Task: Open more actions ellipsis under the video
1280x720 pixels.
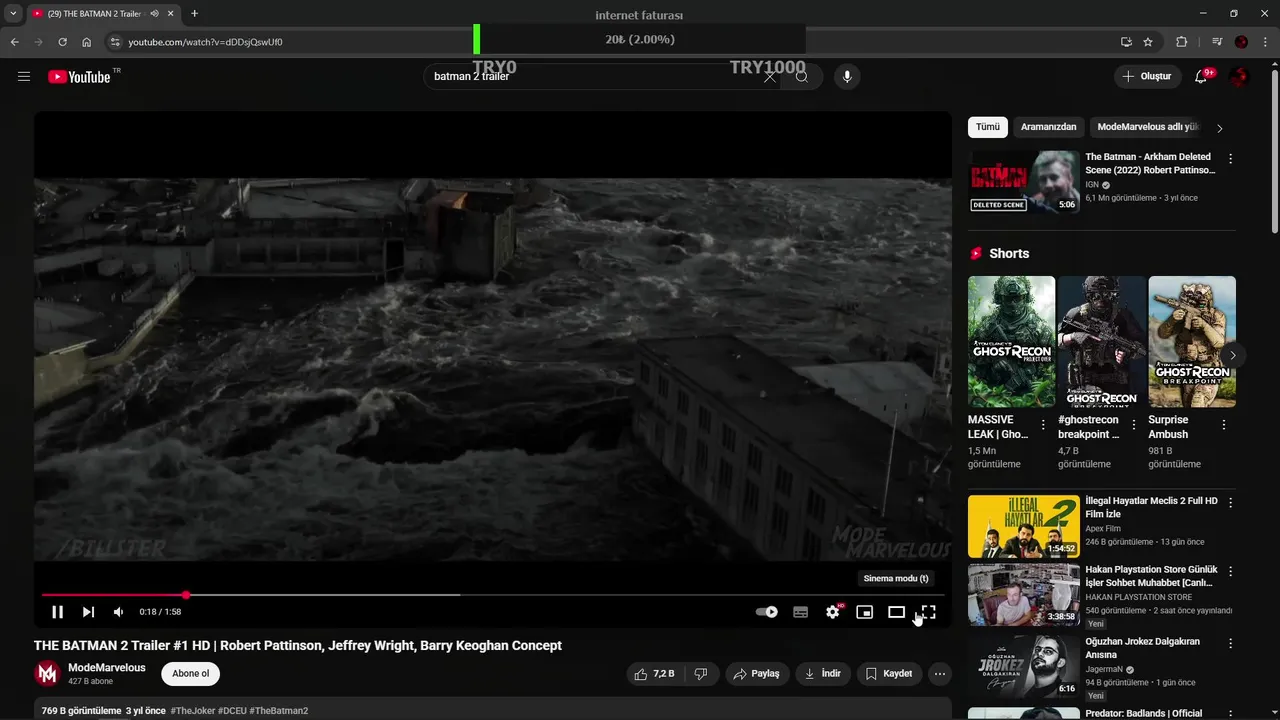Action: pyautogui.click(x=939, y=674)
